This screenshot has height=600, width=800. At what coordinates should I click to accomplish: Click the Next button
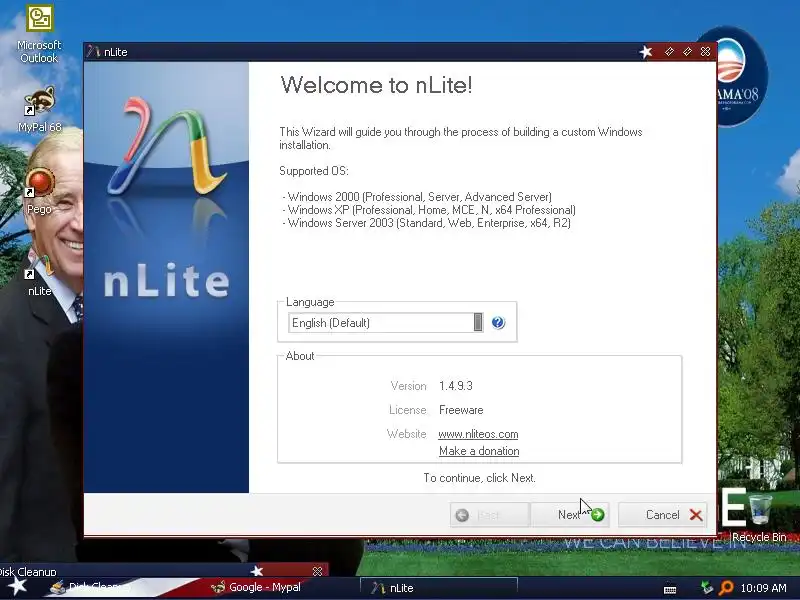[570, 515]
